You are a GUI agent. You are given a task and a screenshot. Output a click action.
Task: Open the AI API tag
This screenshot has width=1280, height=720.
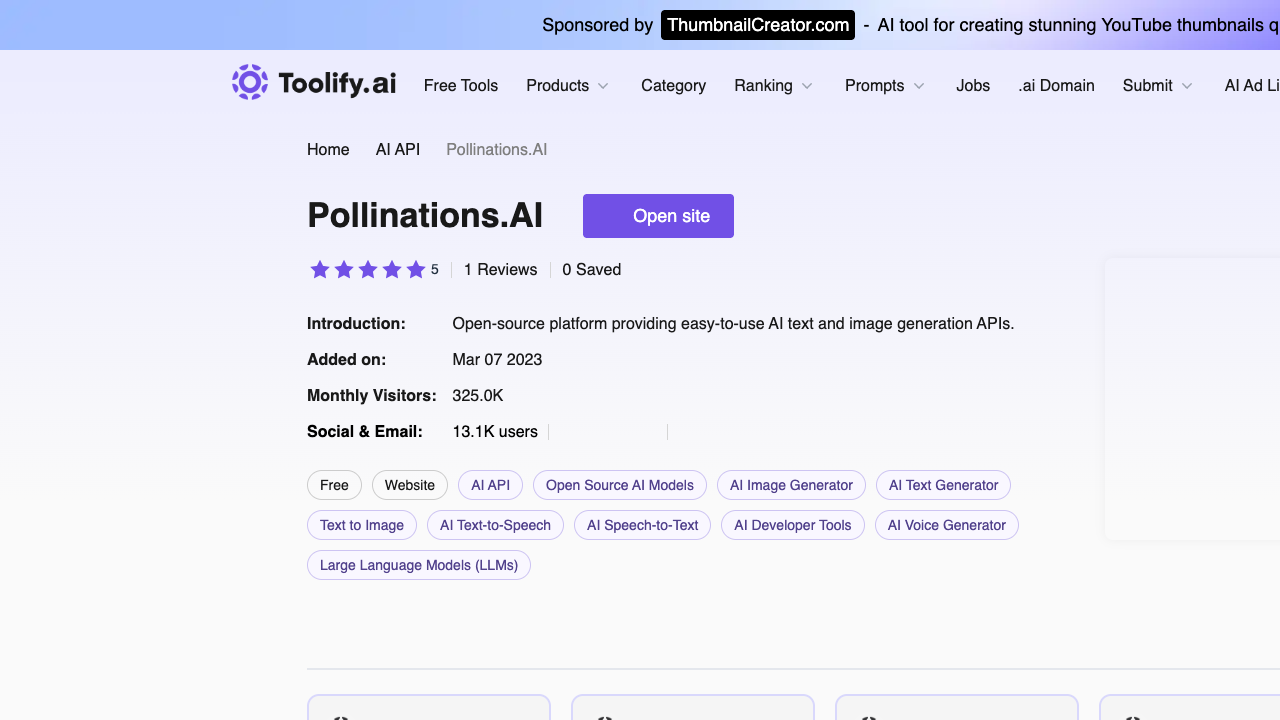[490, 485]
